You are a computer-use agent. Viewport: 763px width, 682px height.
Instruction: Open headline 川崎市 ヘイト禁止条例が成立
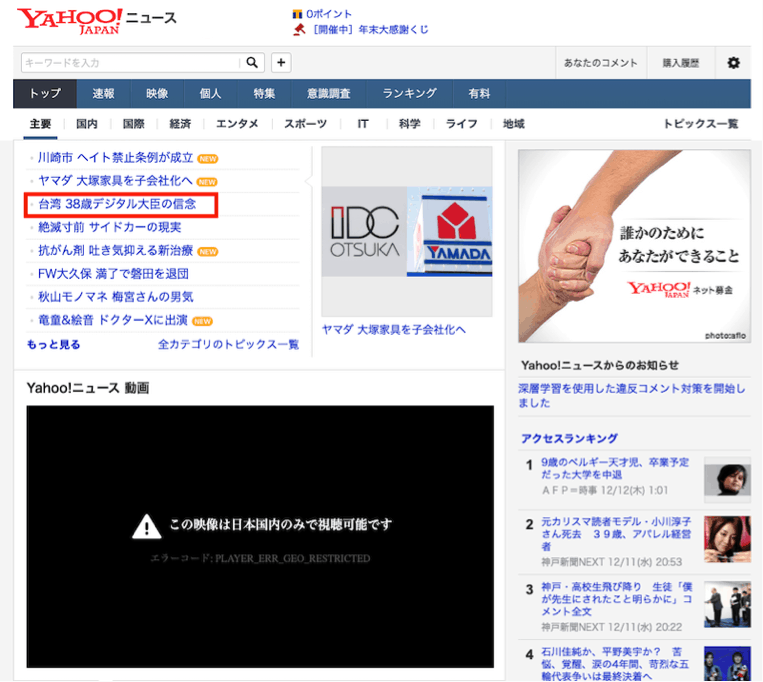coord(115,158)
